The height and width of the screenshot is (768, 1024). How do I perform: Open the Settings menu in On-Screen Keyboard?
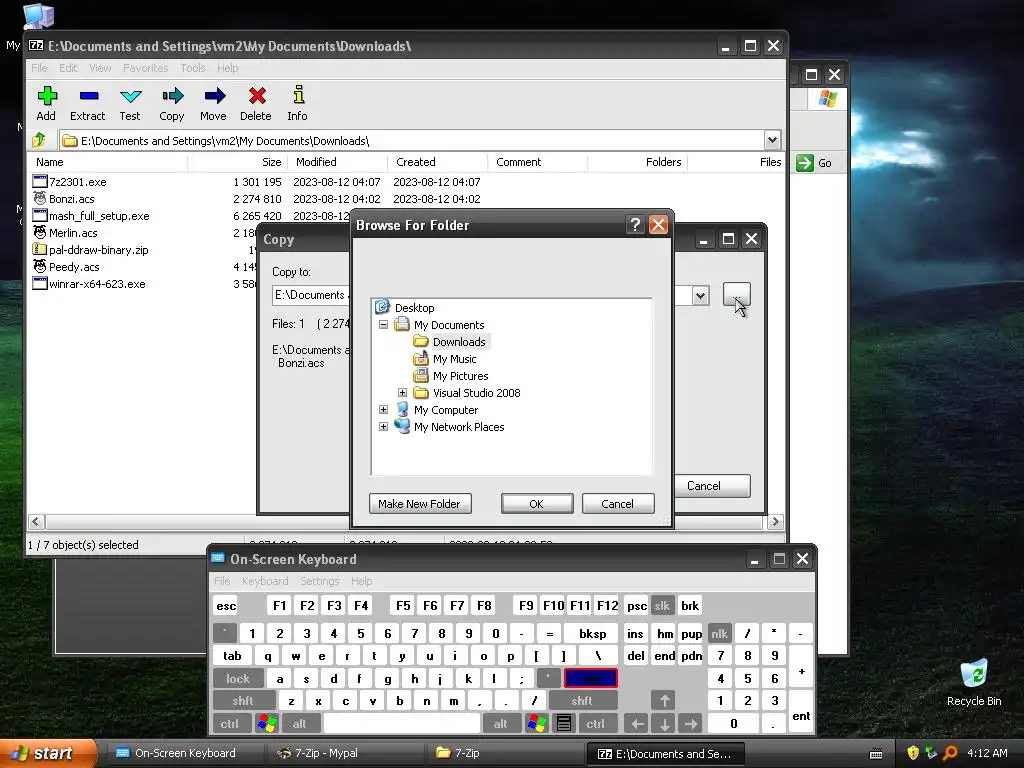tap(319, 581)
